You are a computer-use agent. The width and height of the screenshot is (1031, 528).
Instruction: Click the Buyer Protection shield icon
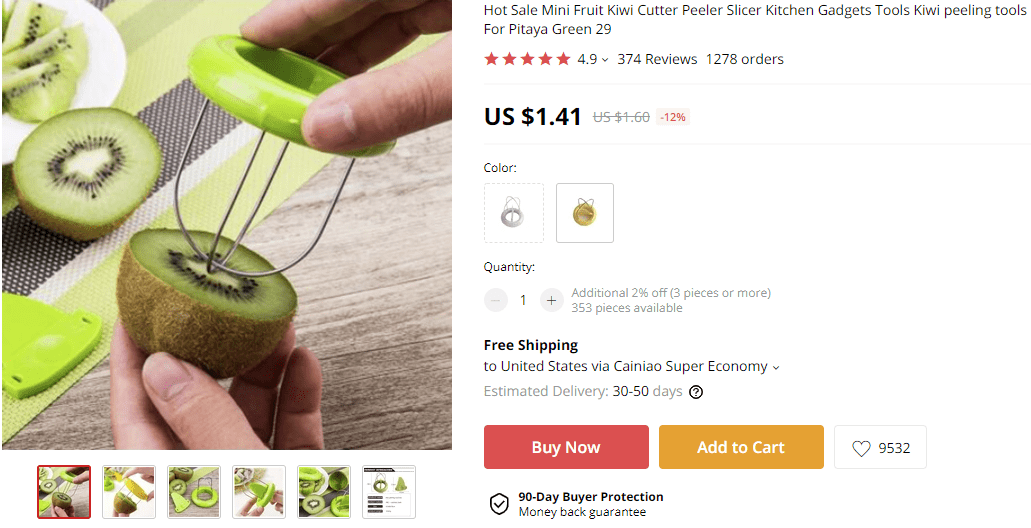[x=498, y=504]
